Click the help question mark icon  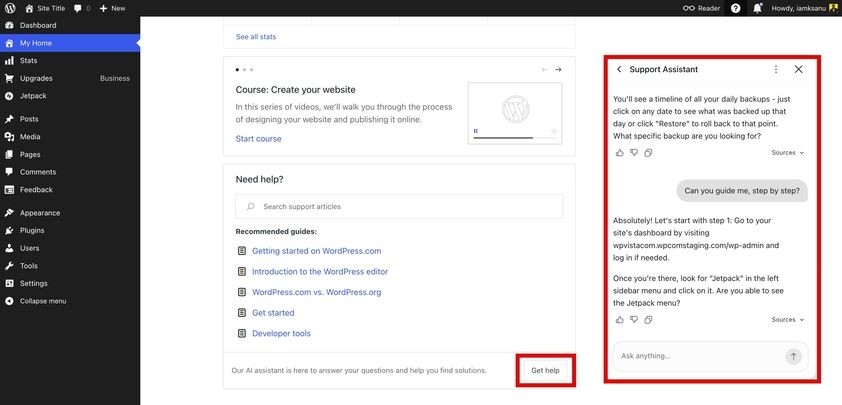[735, 8]
